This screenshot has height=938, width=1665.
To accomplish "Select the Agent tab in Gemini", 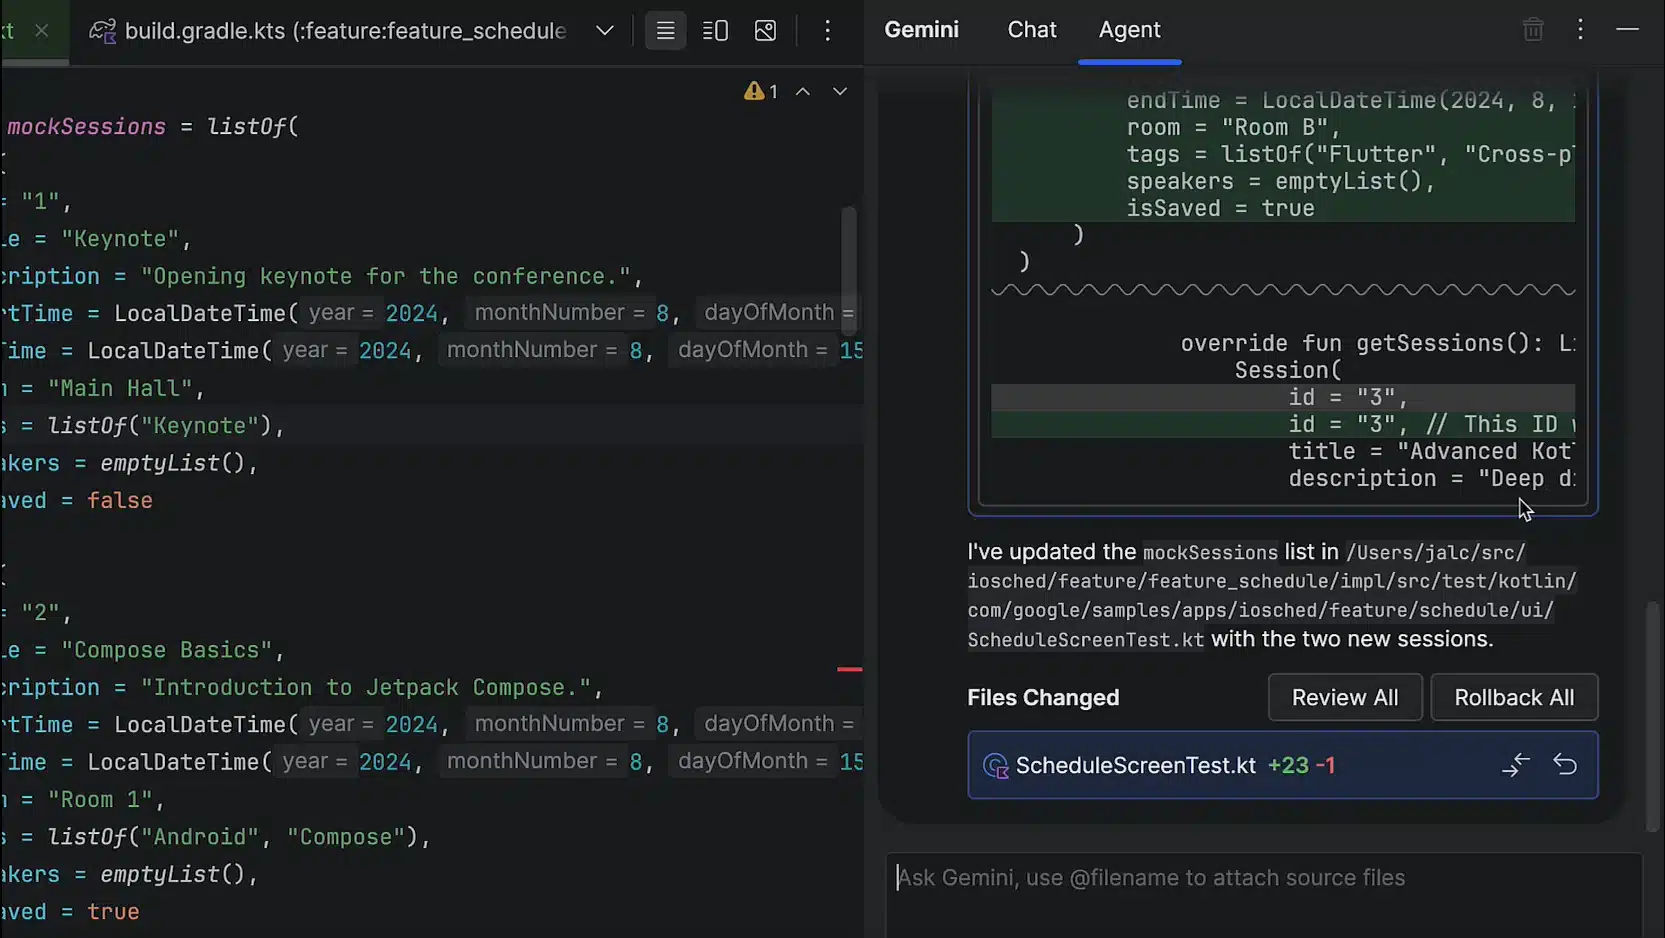I will point(1130,30).
